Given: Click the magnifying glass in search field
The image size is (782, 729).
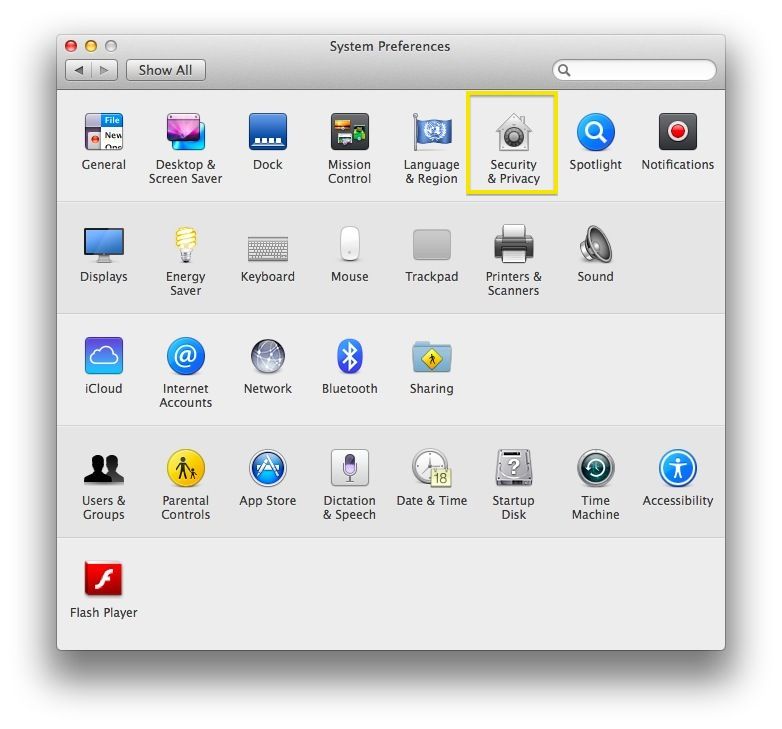Looking at the screenshot, I should tap(564, 70).
